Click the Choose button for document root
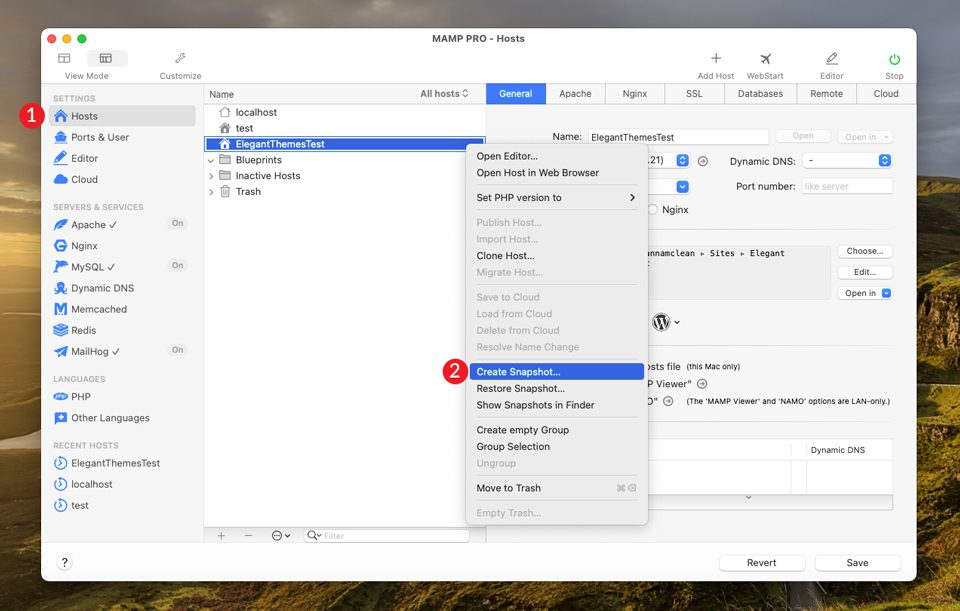 [863, 251]
